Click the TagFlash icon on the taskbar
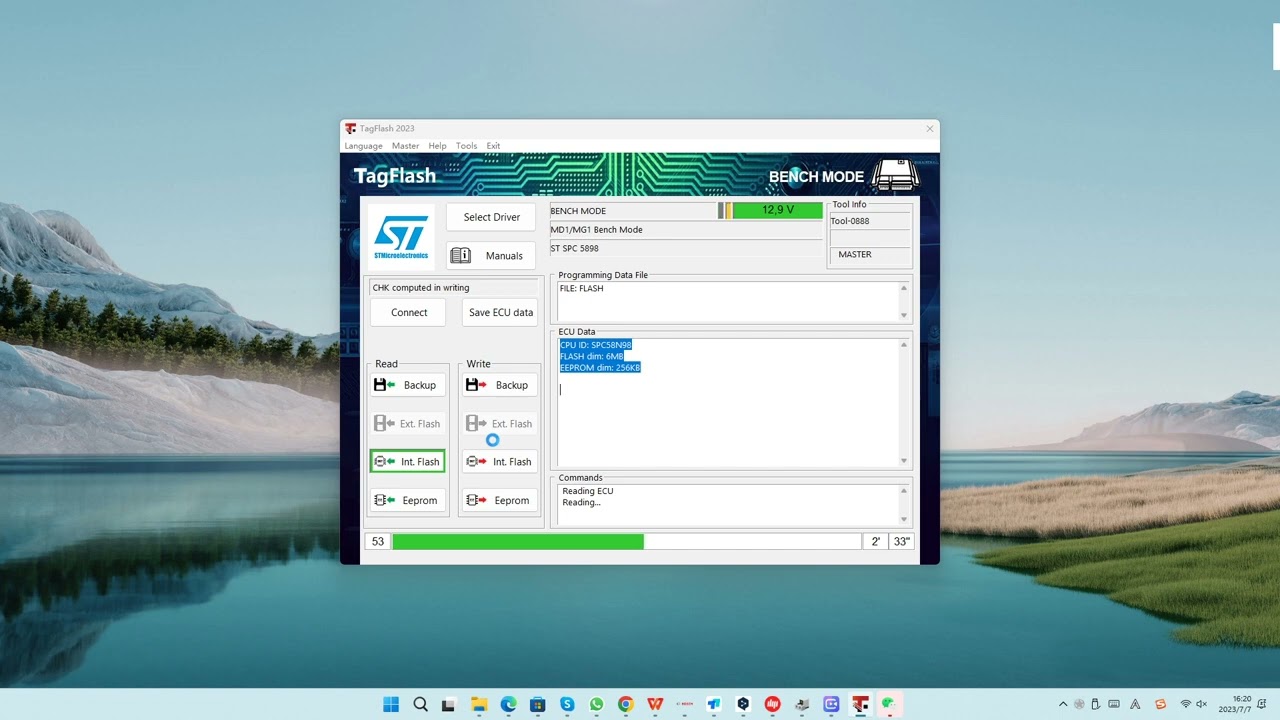This screenshot has height=720, width=1280. pyautogui.click(x=860, y=704)
